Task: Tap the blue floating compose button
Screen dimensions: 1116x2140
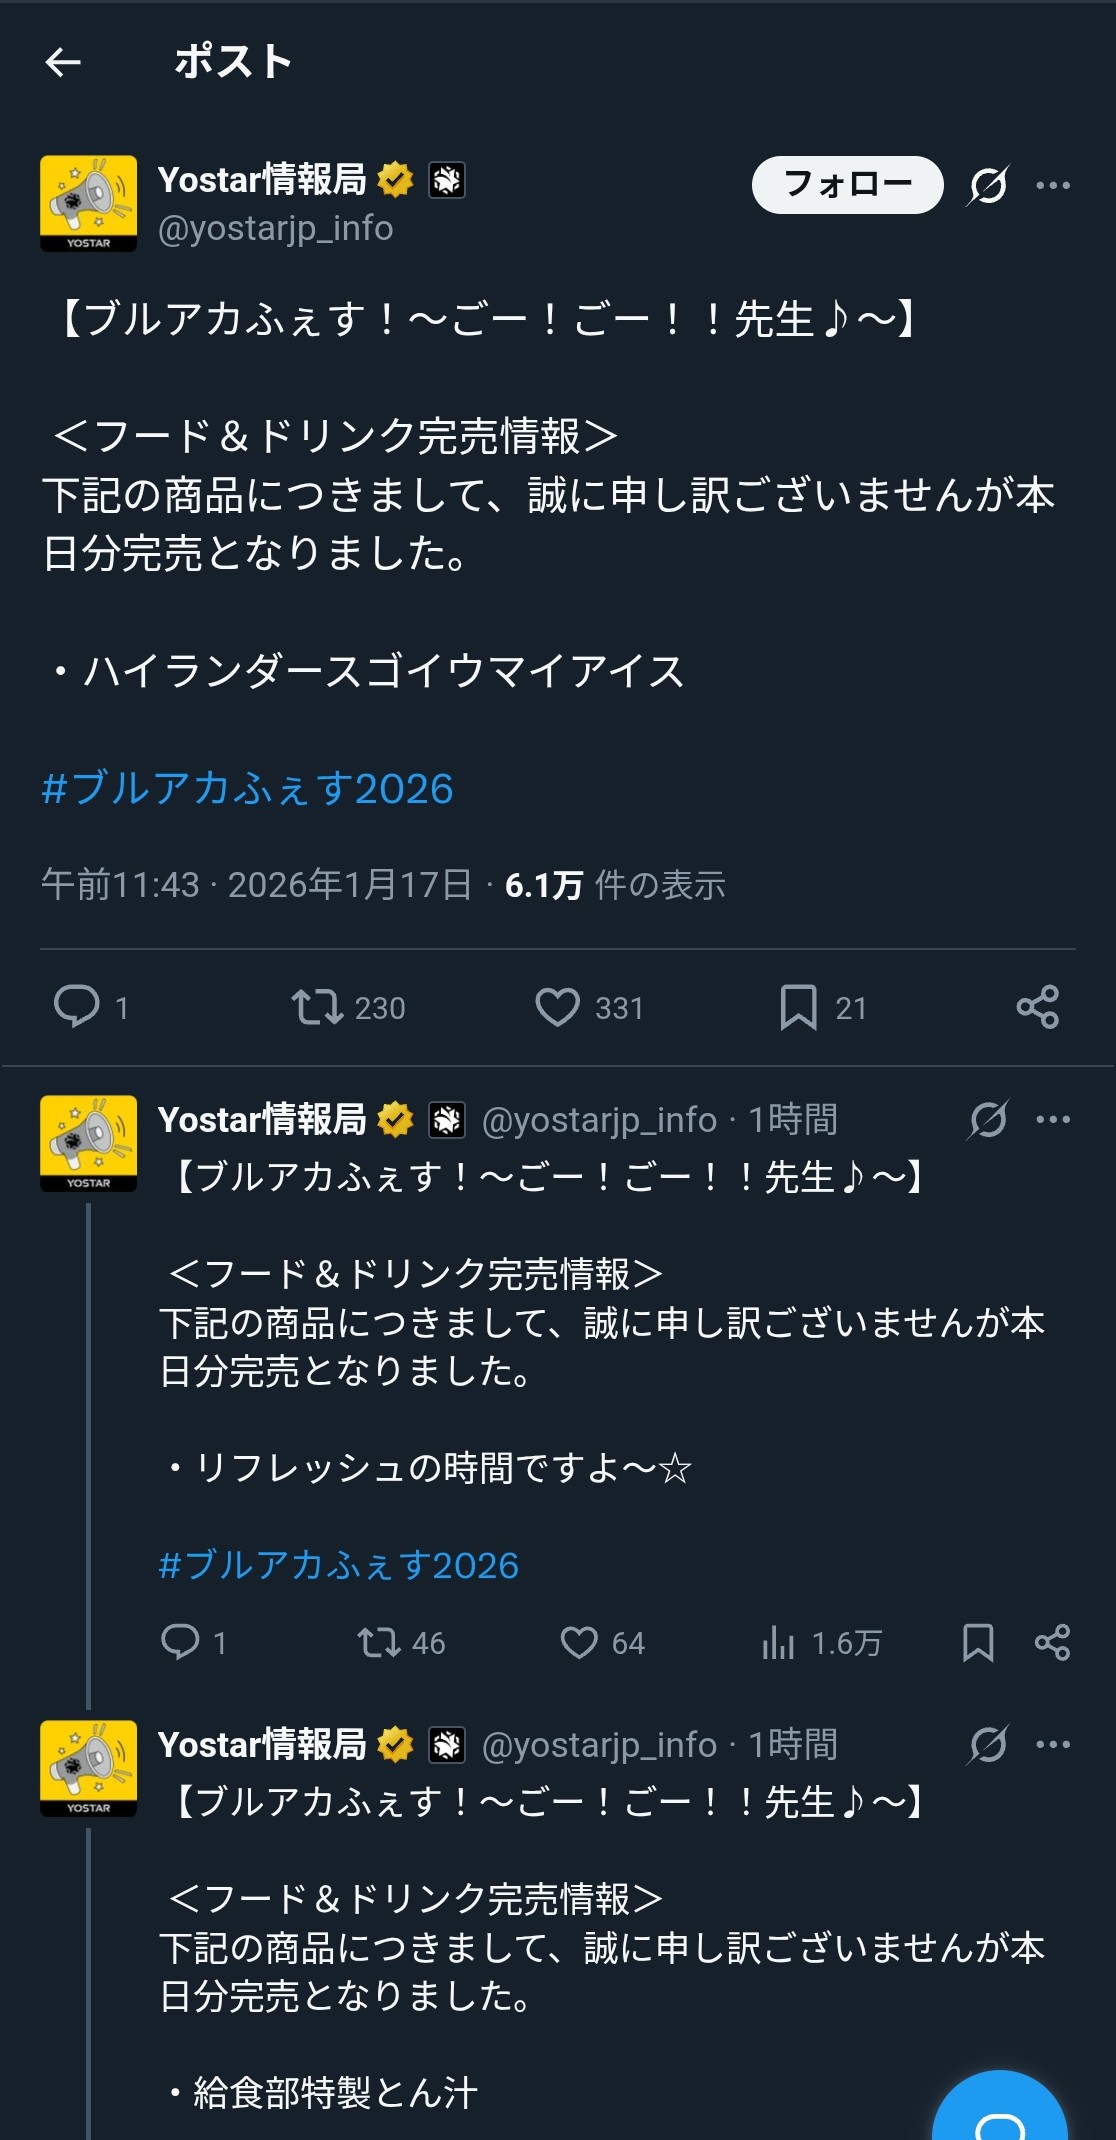Action: [x=1000, y=2112]
